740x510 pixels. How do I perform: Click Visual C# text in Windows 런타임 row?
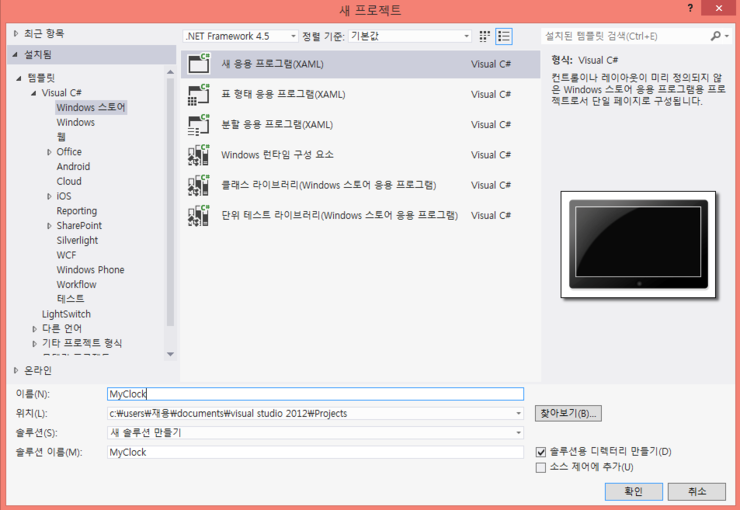(491, 155)
